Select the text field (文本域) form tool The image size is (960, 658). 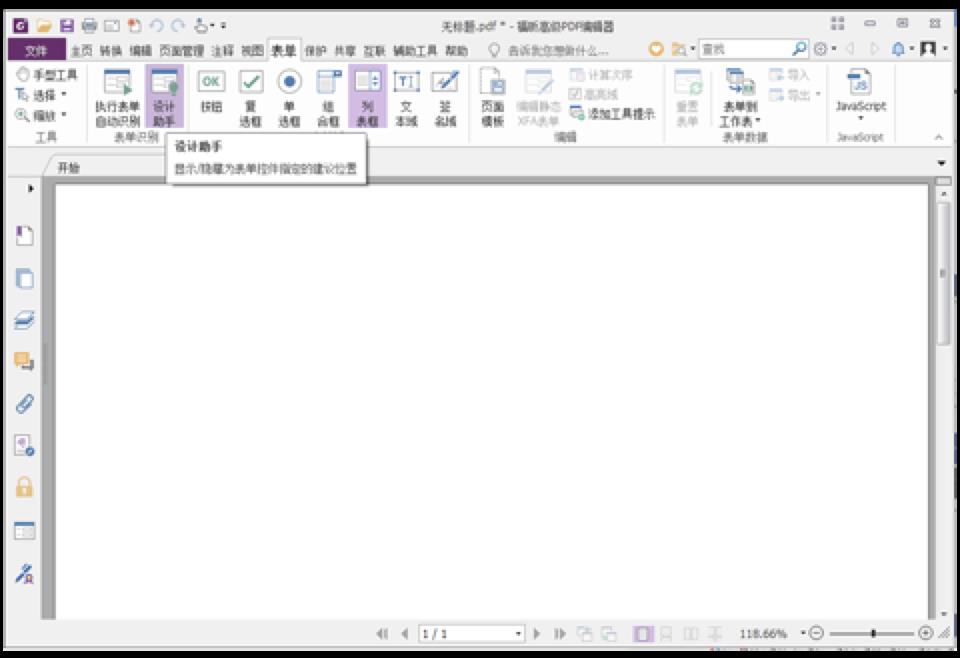click(x=406, y=98)
